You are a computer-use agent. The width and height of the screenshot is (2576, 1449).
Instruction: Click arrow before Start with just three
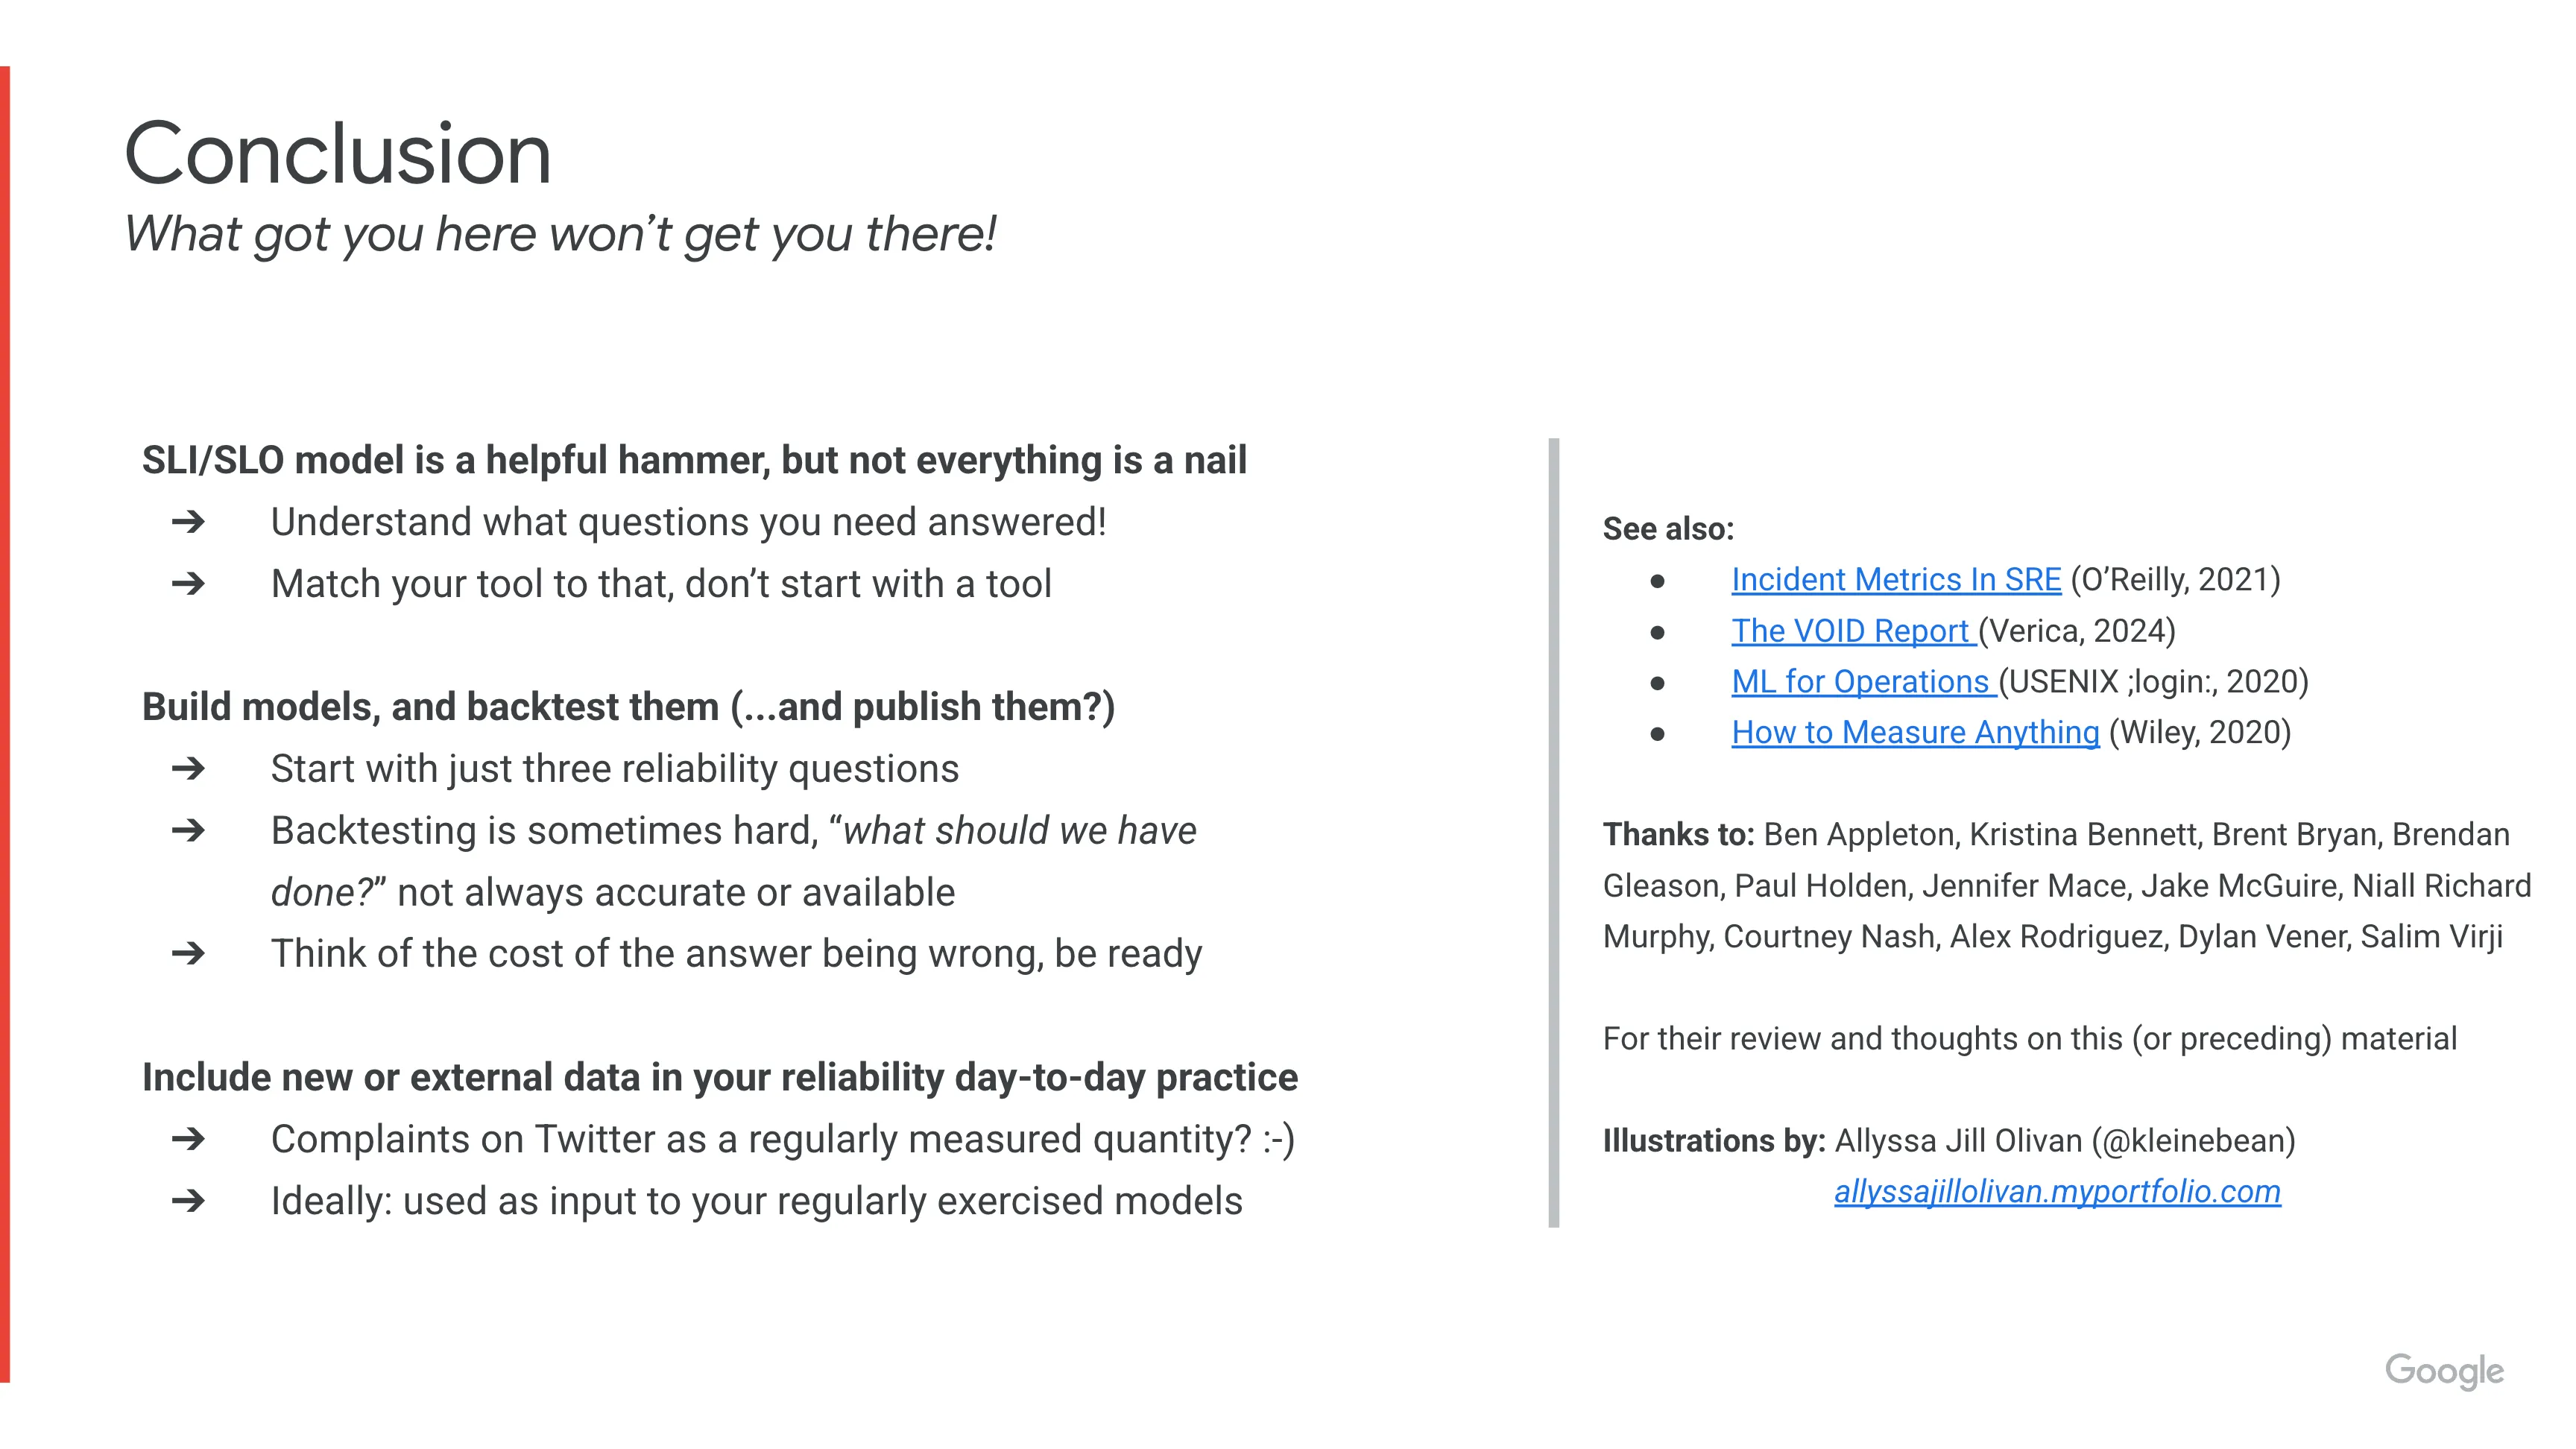pyautogui.click(x=188, y=769)
